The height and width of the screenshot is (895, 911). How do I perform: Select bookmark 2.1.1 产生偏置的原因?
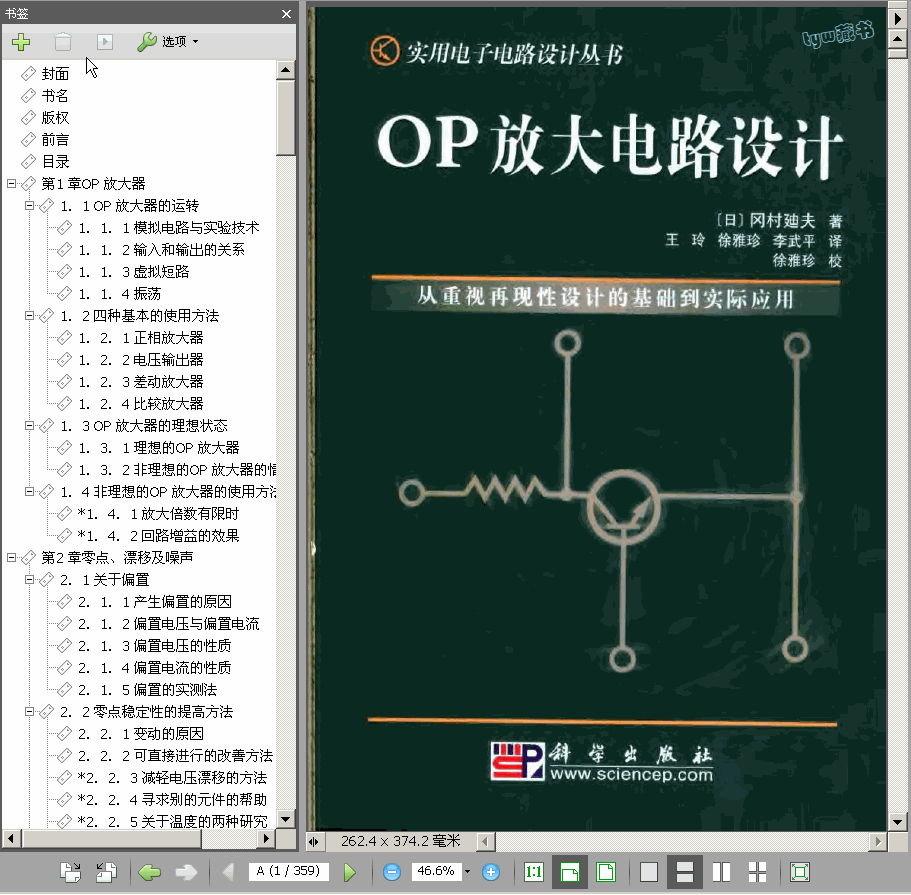(x=155, y=602)
